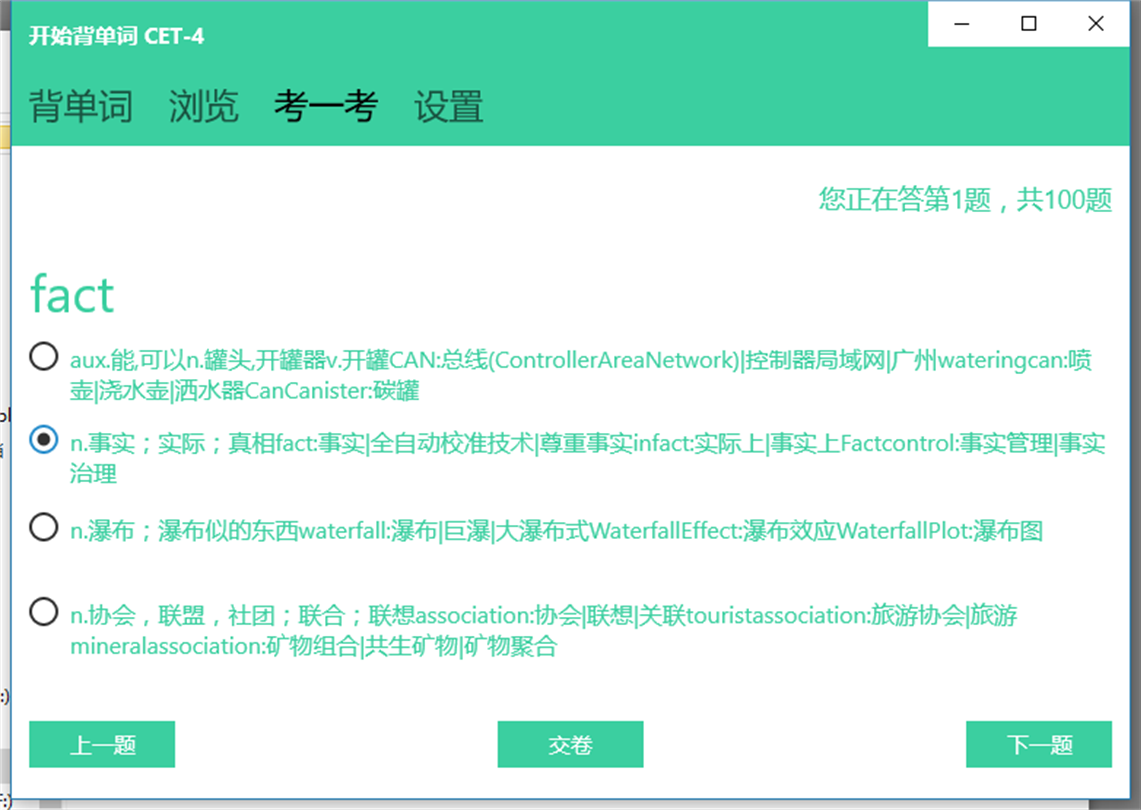This screenshot has height=810, width=1141.
Task: Maximize the 开始背单词 window
Action: pyautogui.click(x=1028, y=23)
